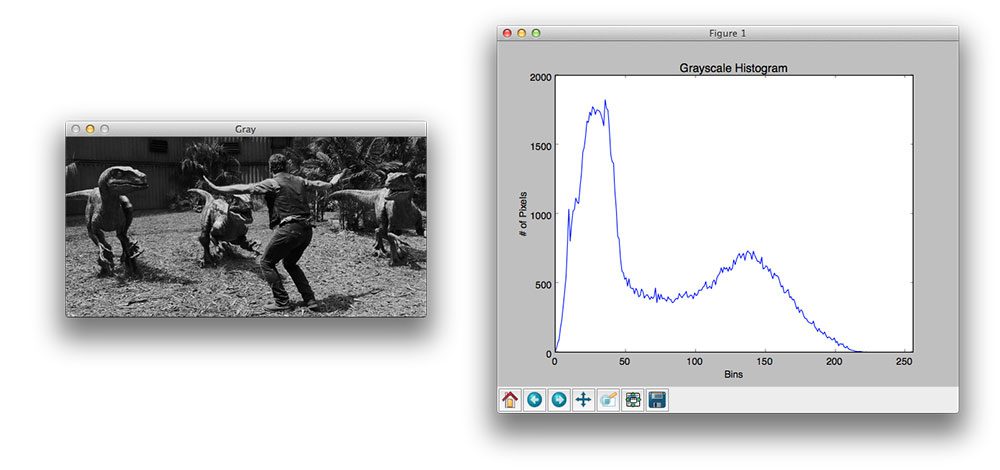This screenshot has width=1000, height=470.
Task: Open Configure subplots dialog
Action: click(632, 400)
